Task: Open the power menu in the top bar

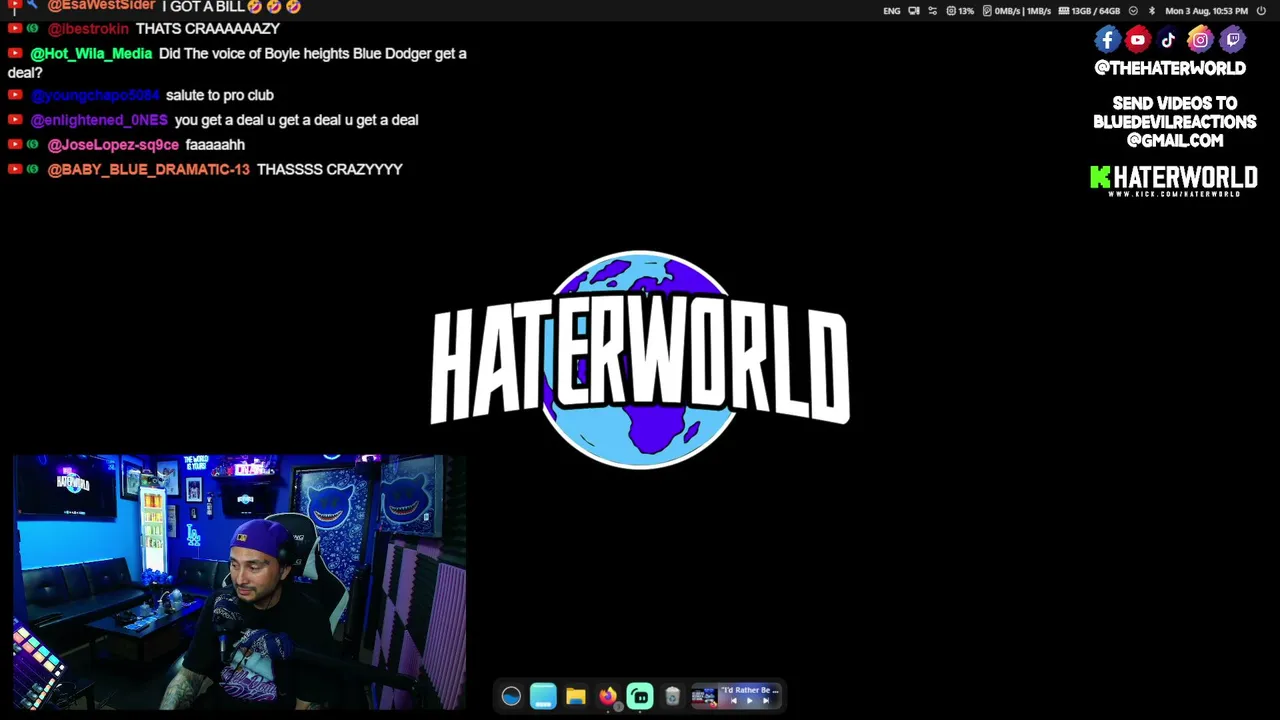Action: click(1261, 11)
